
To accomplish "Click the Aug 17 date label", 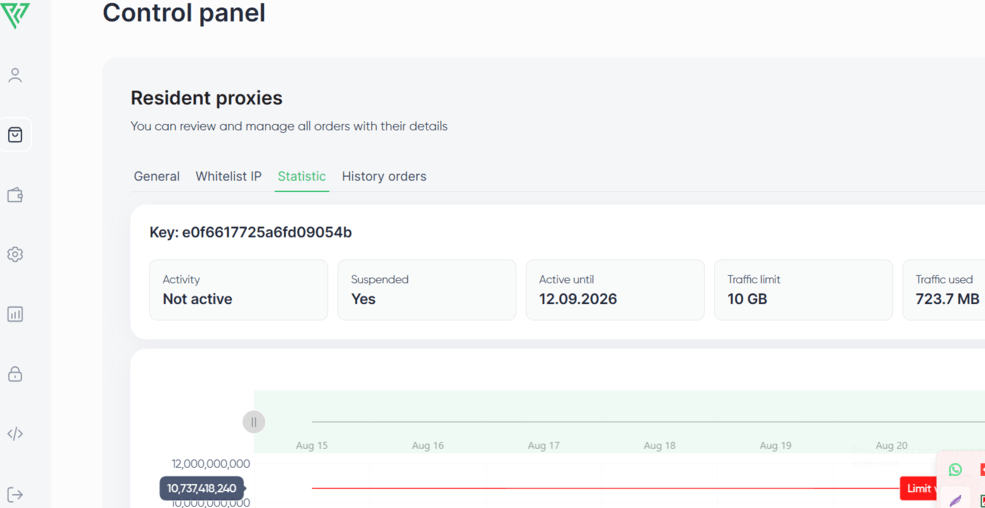I will 543,446.
